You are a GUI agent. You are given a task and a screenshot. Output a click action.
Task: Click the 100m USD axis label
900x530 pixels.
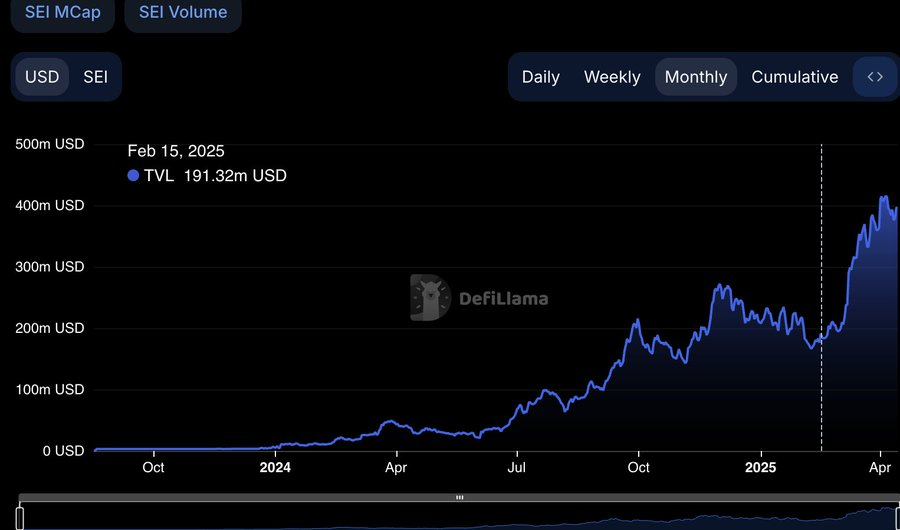click(x=50, y=390)
